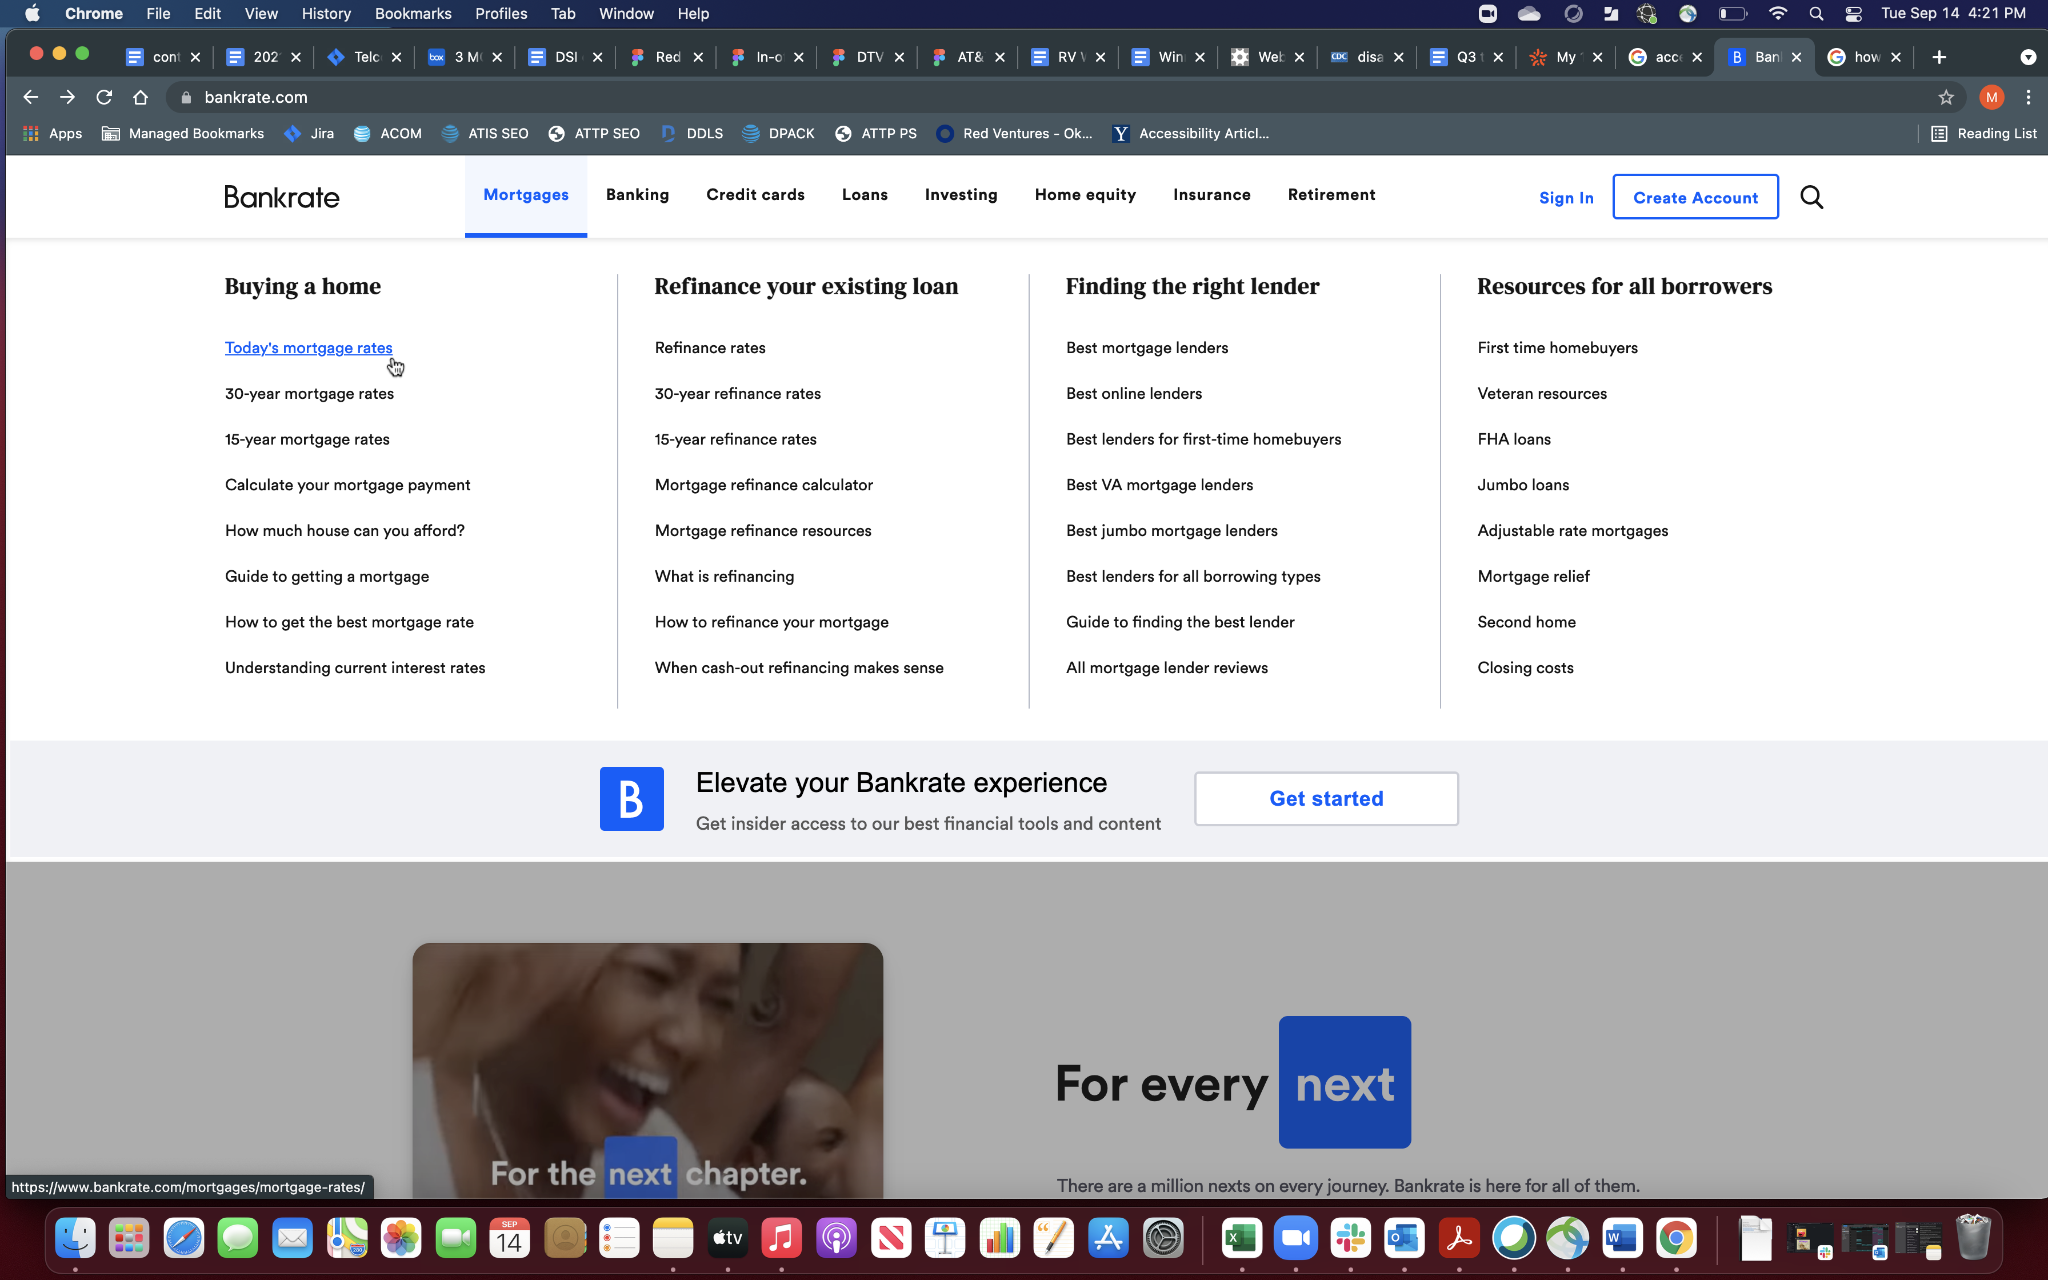Open Slack from the dock
This screenshot has height=1280, width=2048.
pos(1350,1239)
